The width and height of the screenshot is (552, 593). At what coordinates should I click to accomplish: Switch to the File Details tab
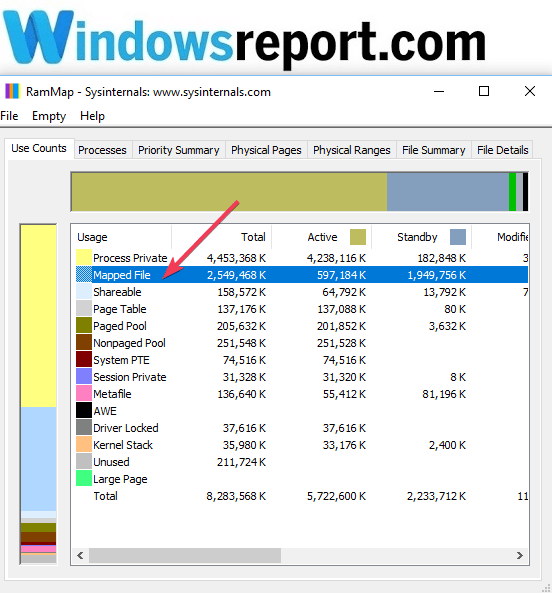click(502, 150)
